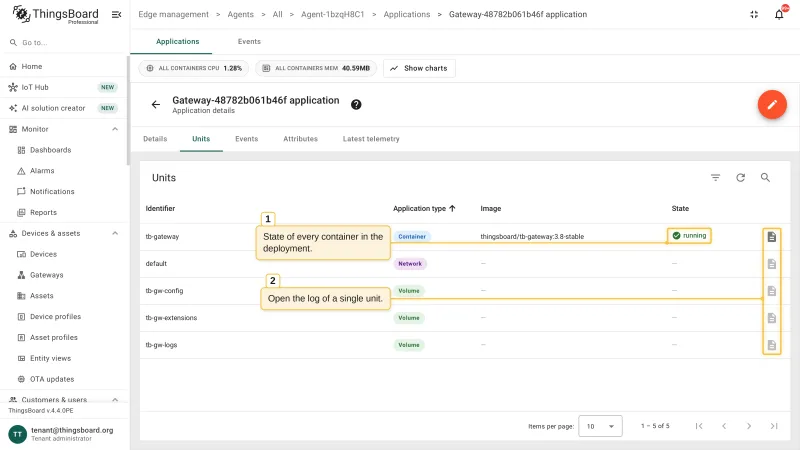Screen dimensions: 800x450
Task: Click the Show charts button
Action: pyautogui.click(x=419, y=68)
